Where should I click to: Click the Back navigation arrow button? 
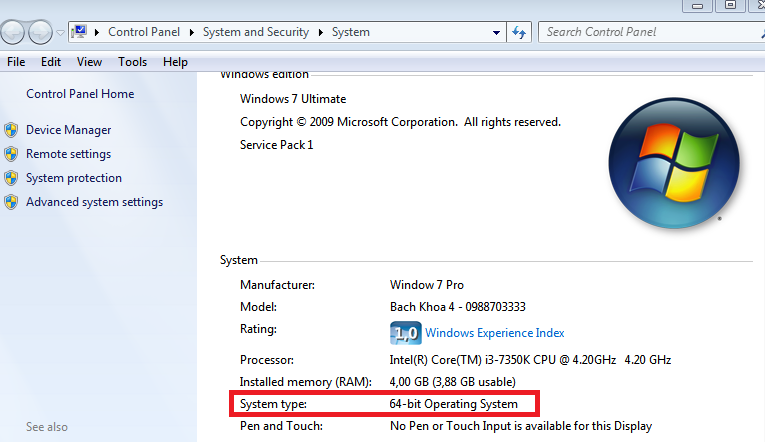point(12,33)
